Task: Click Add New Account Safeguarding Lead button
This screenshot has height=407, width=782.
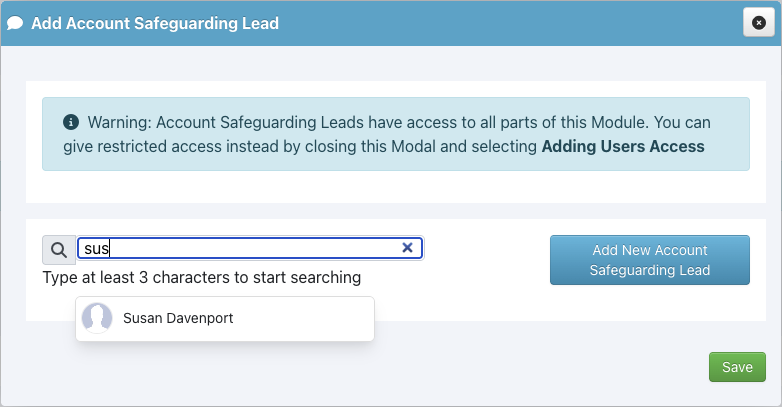Action: click(649, 260)
